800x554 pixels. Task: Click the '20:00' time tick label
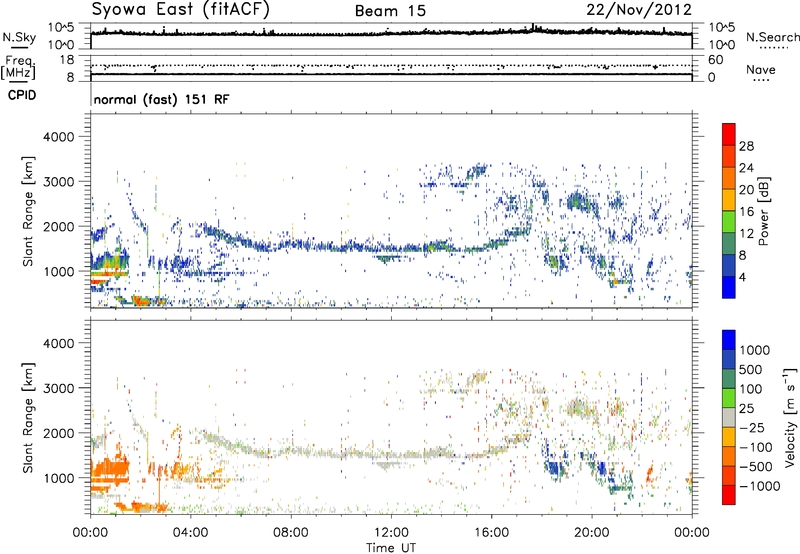591,533
